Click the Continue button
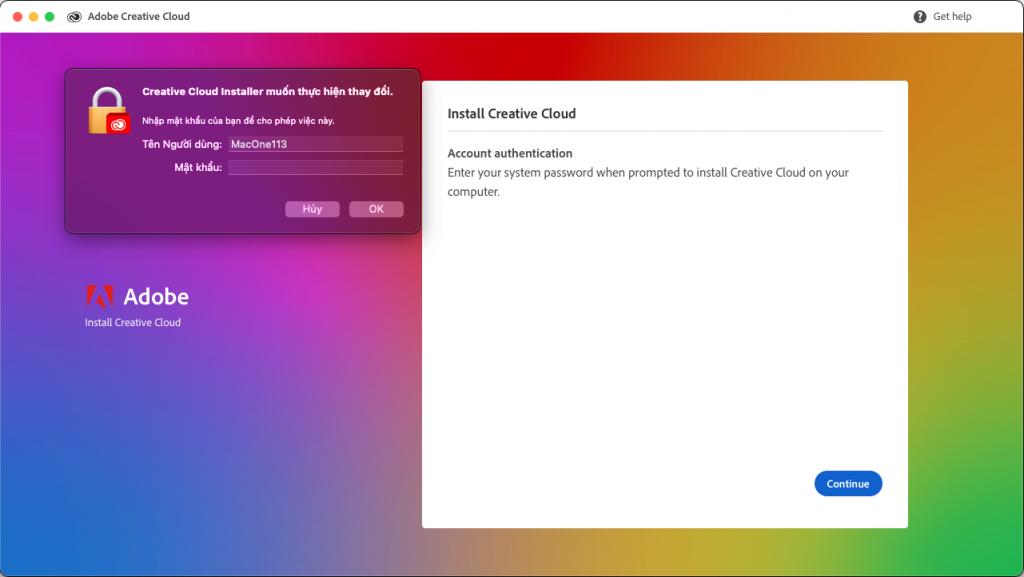The image size is (1024, 577). (x=848, y=484)
